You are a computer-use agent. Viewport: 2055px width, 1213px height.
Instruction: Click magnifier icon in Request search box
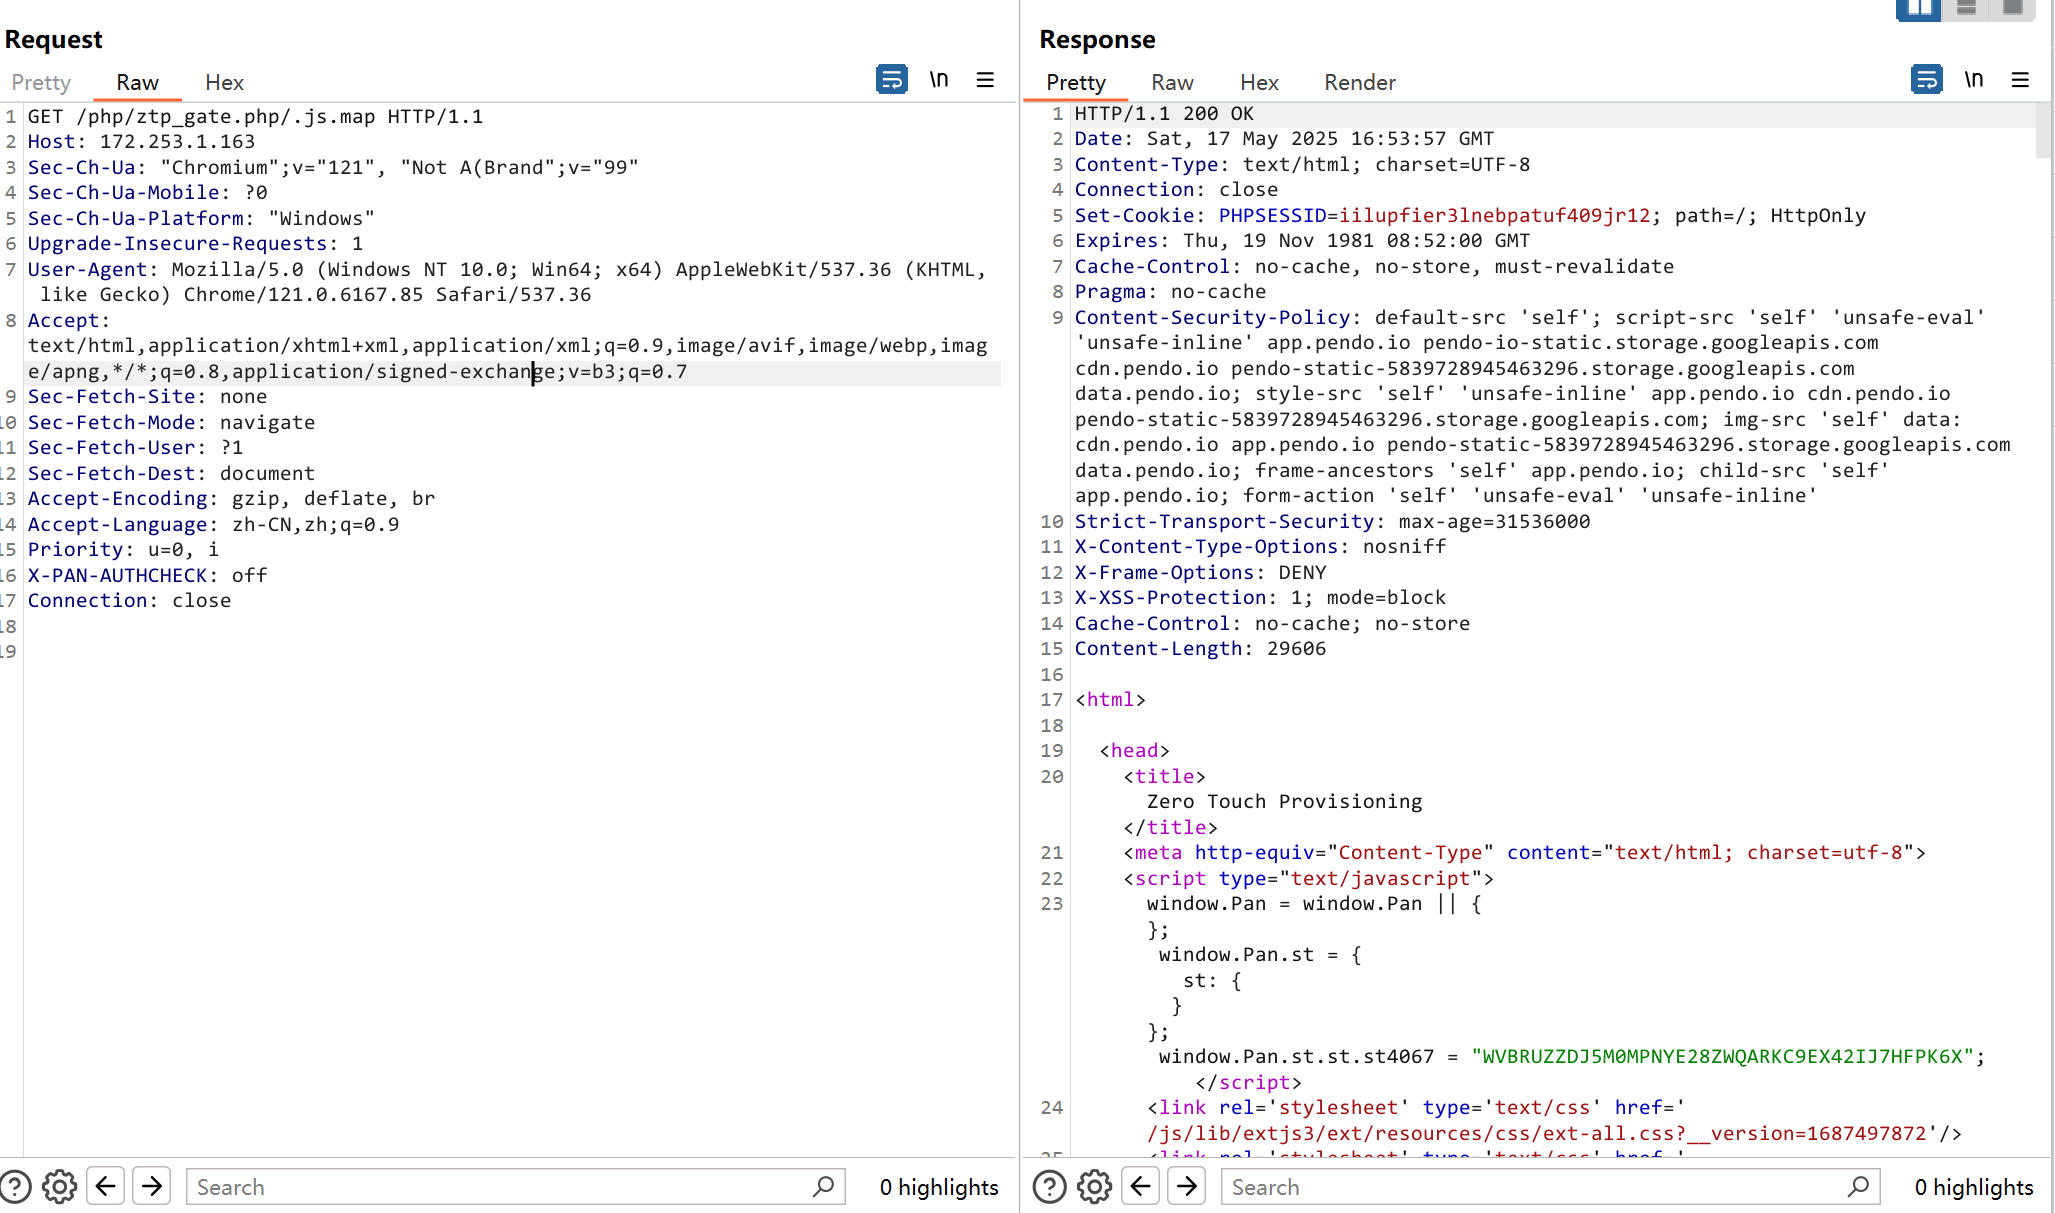823,1187
